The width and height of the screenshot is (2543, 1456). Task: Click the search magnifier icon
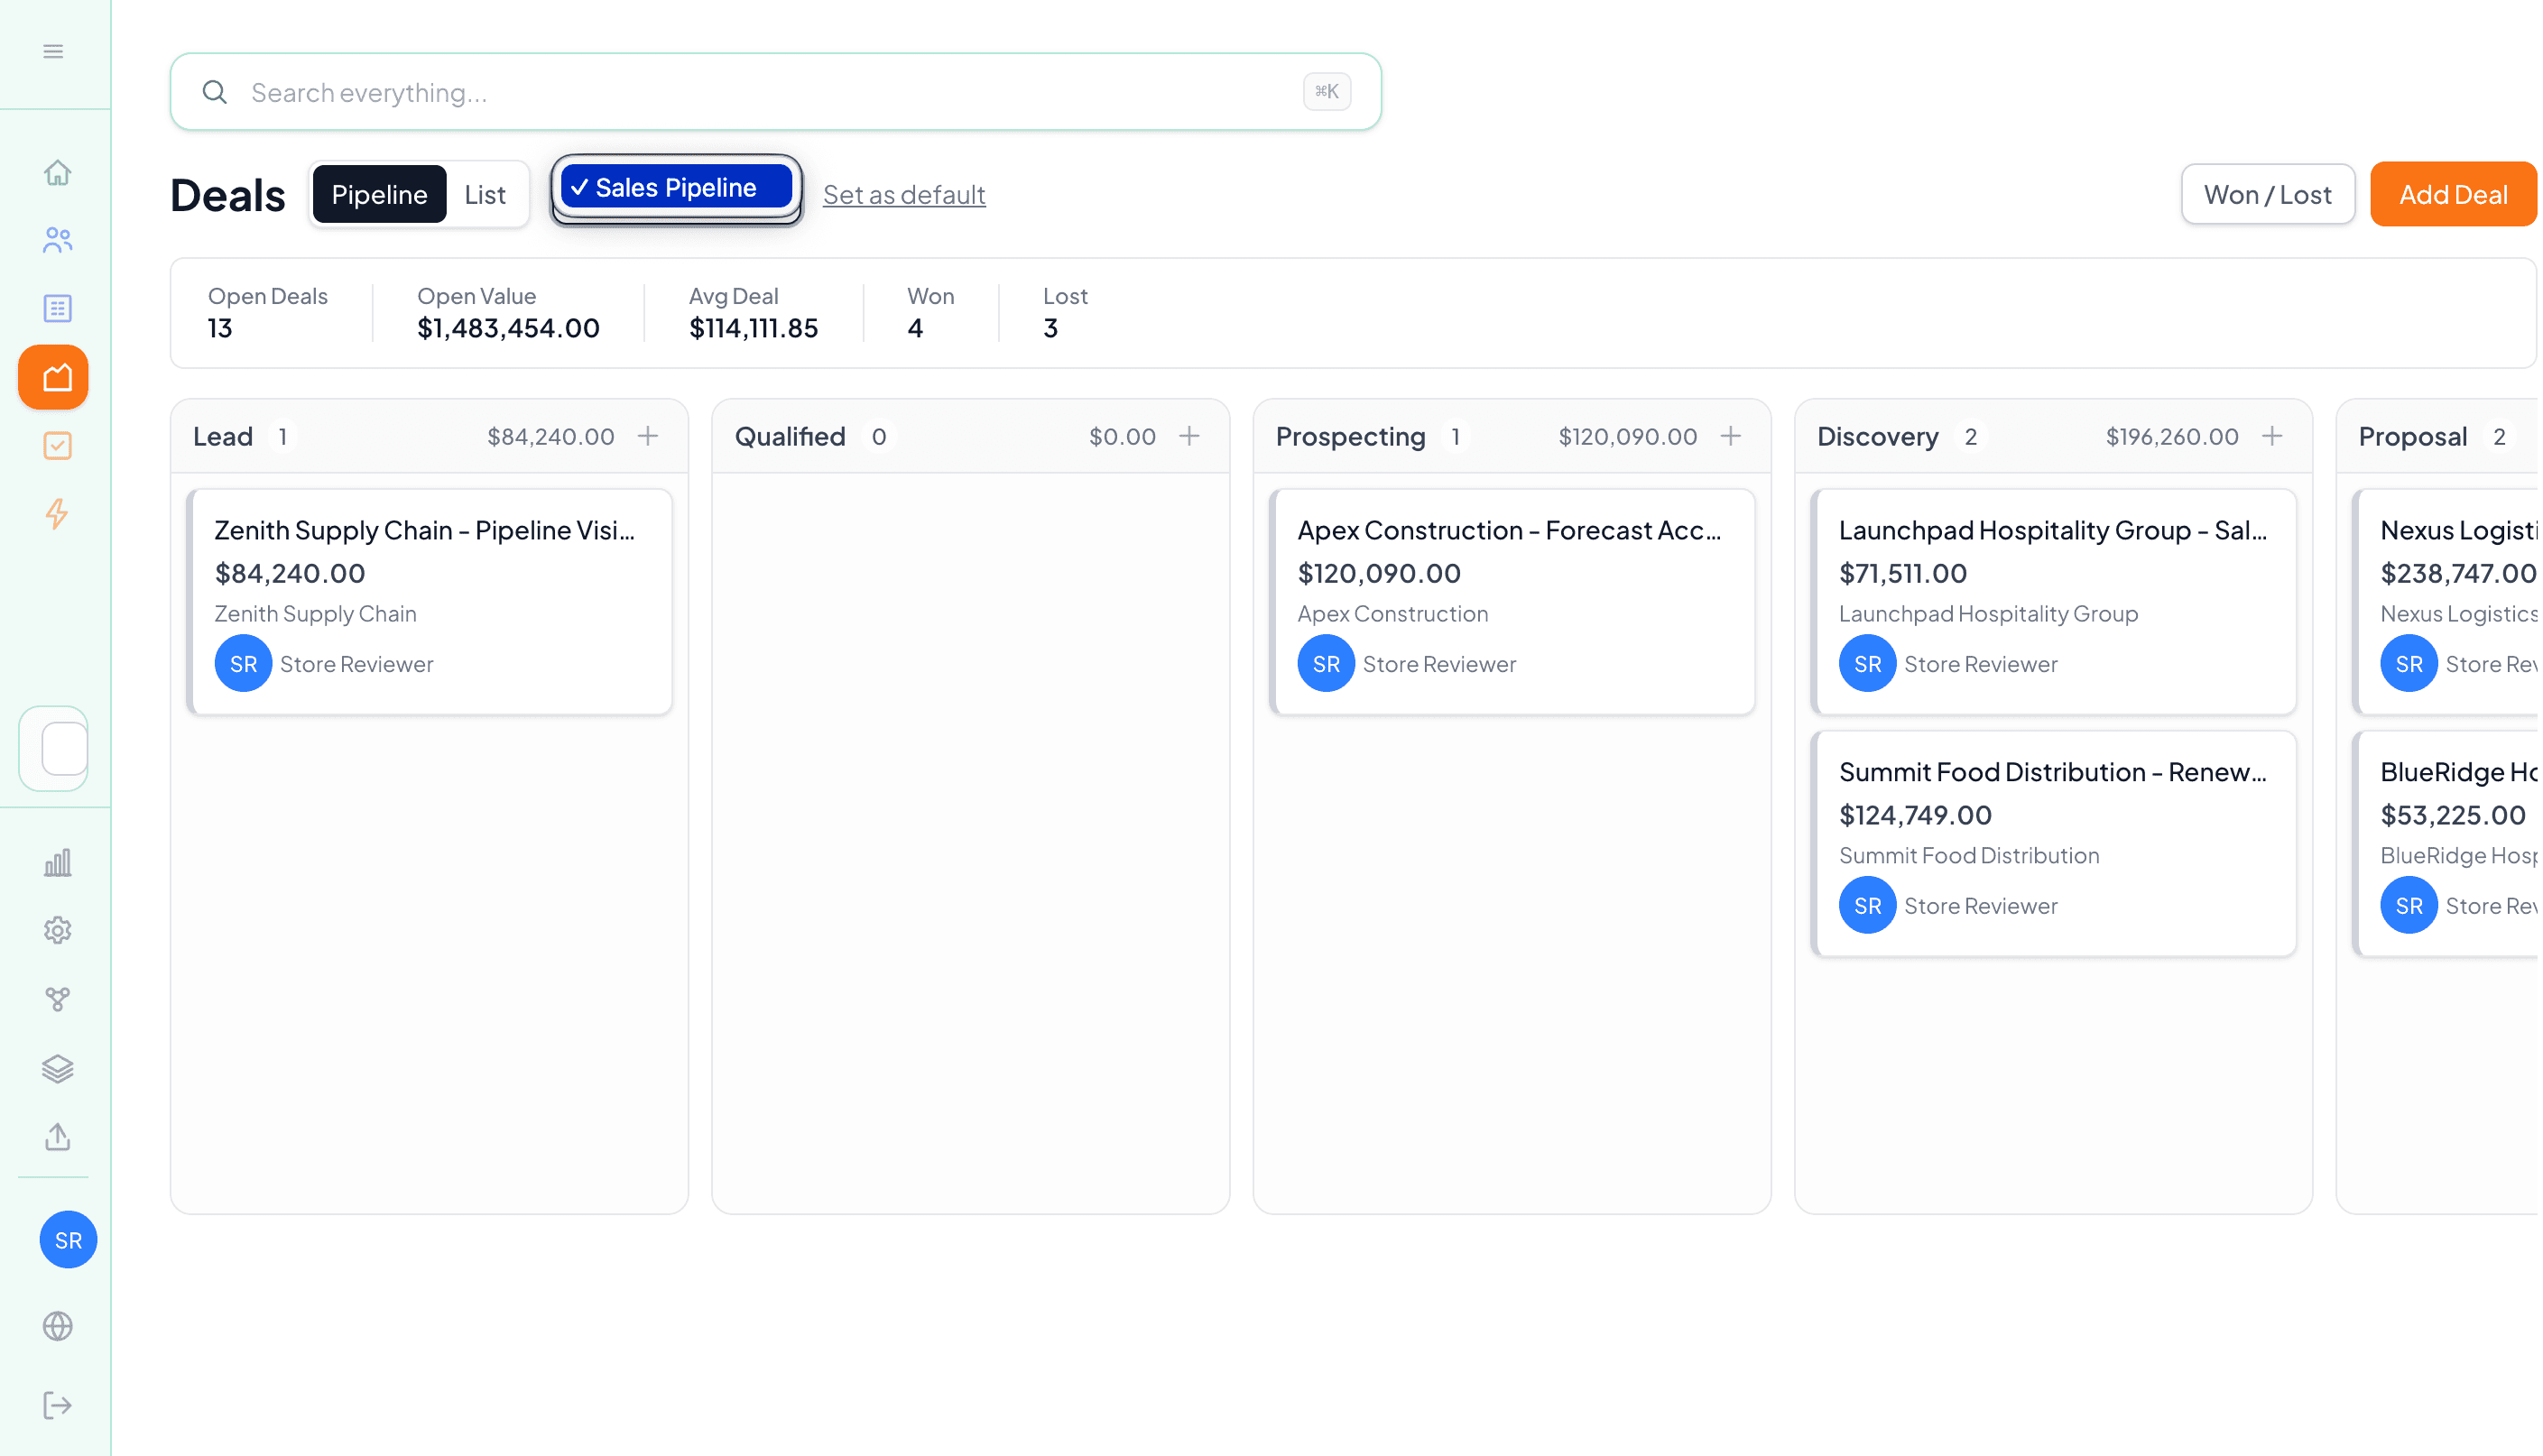pyautogui.click(x=215, y=92)
